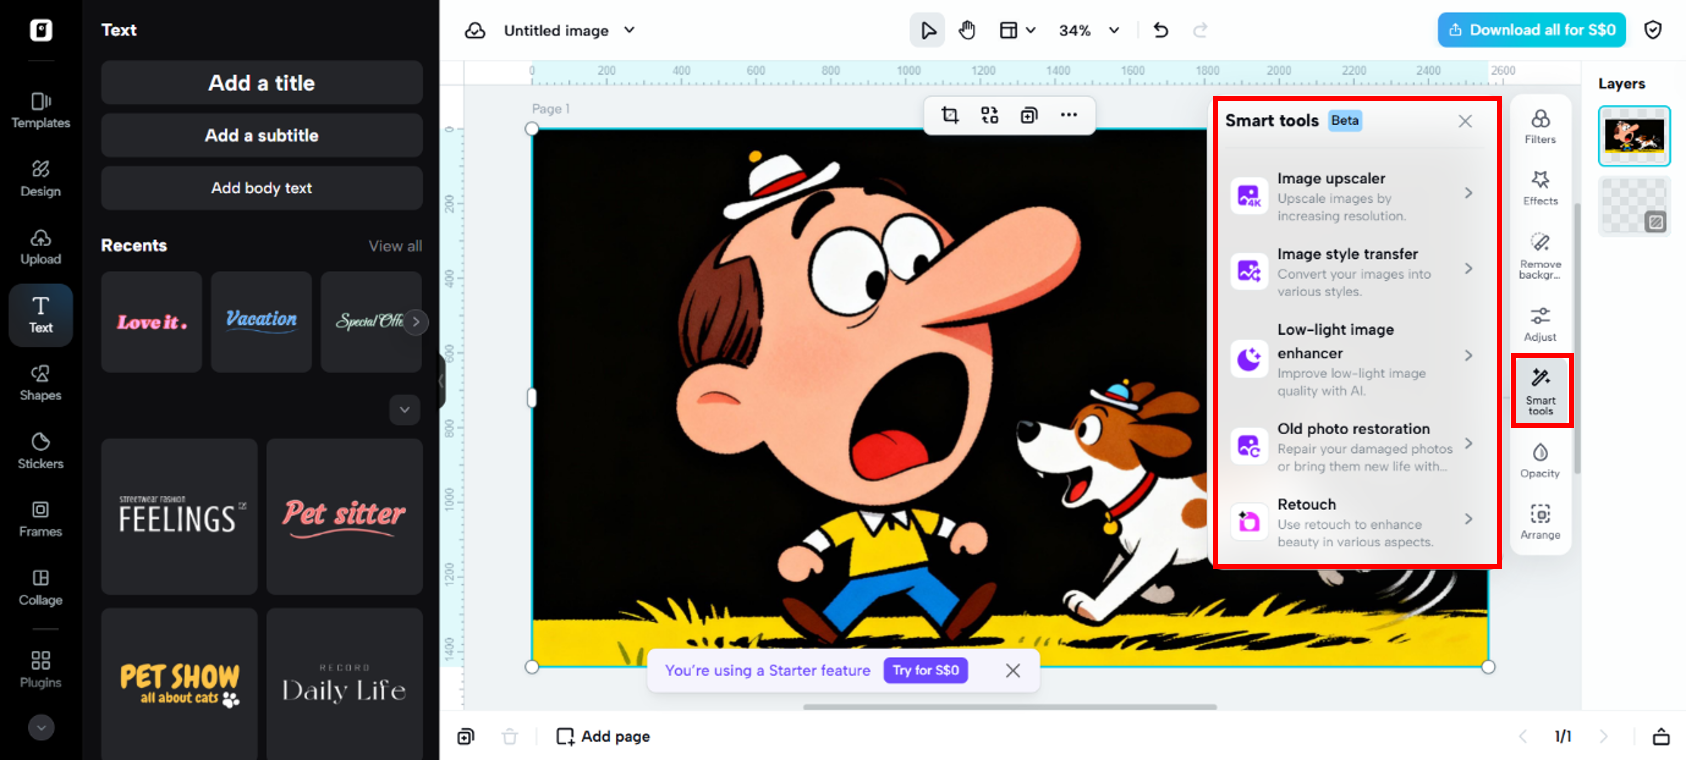Open the Effects panel
Screen dimensions: 1703x761
point(1541,188)
